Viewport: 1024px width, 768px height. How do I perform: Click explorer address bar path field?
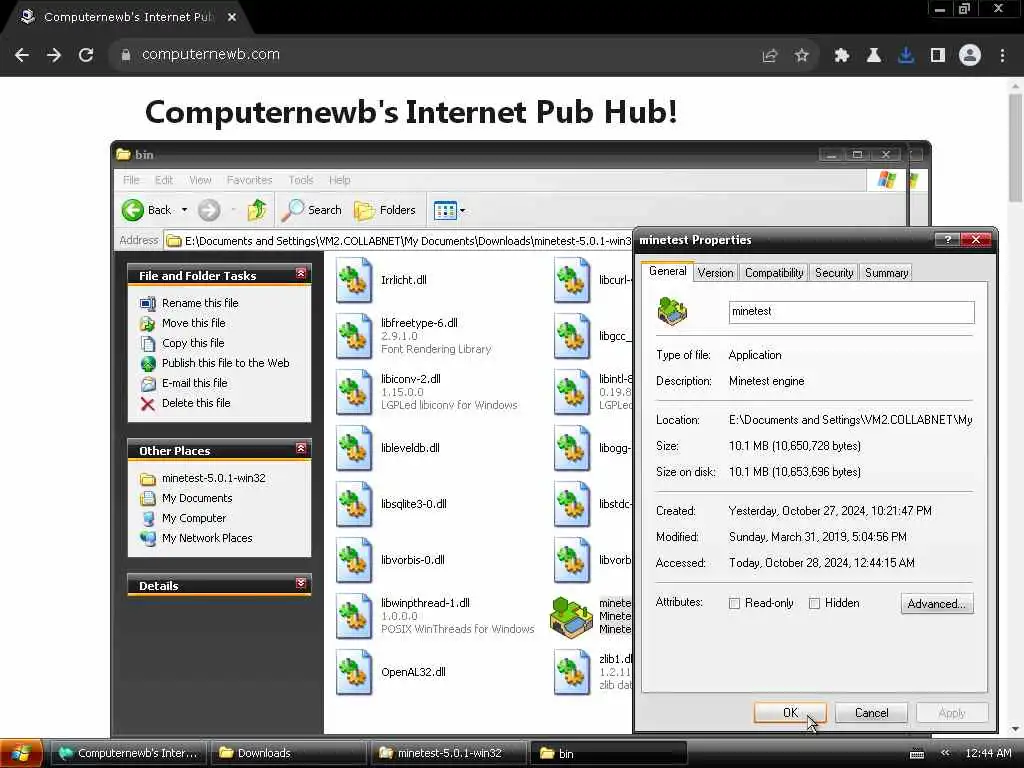398,241
